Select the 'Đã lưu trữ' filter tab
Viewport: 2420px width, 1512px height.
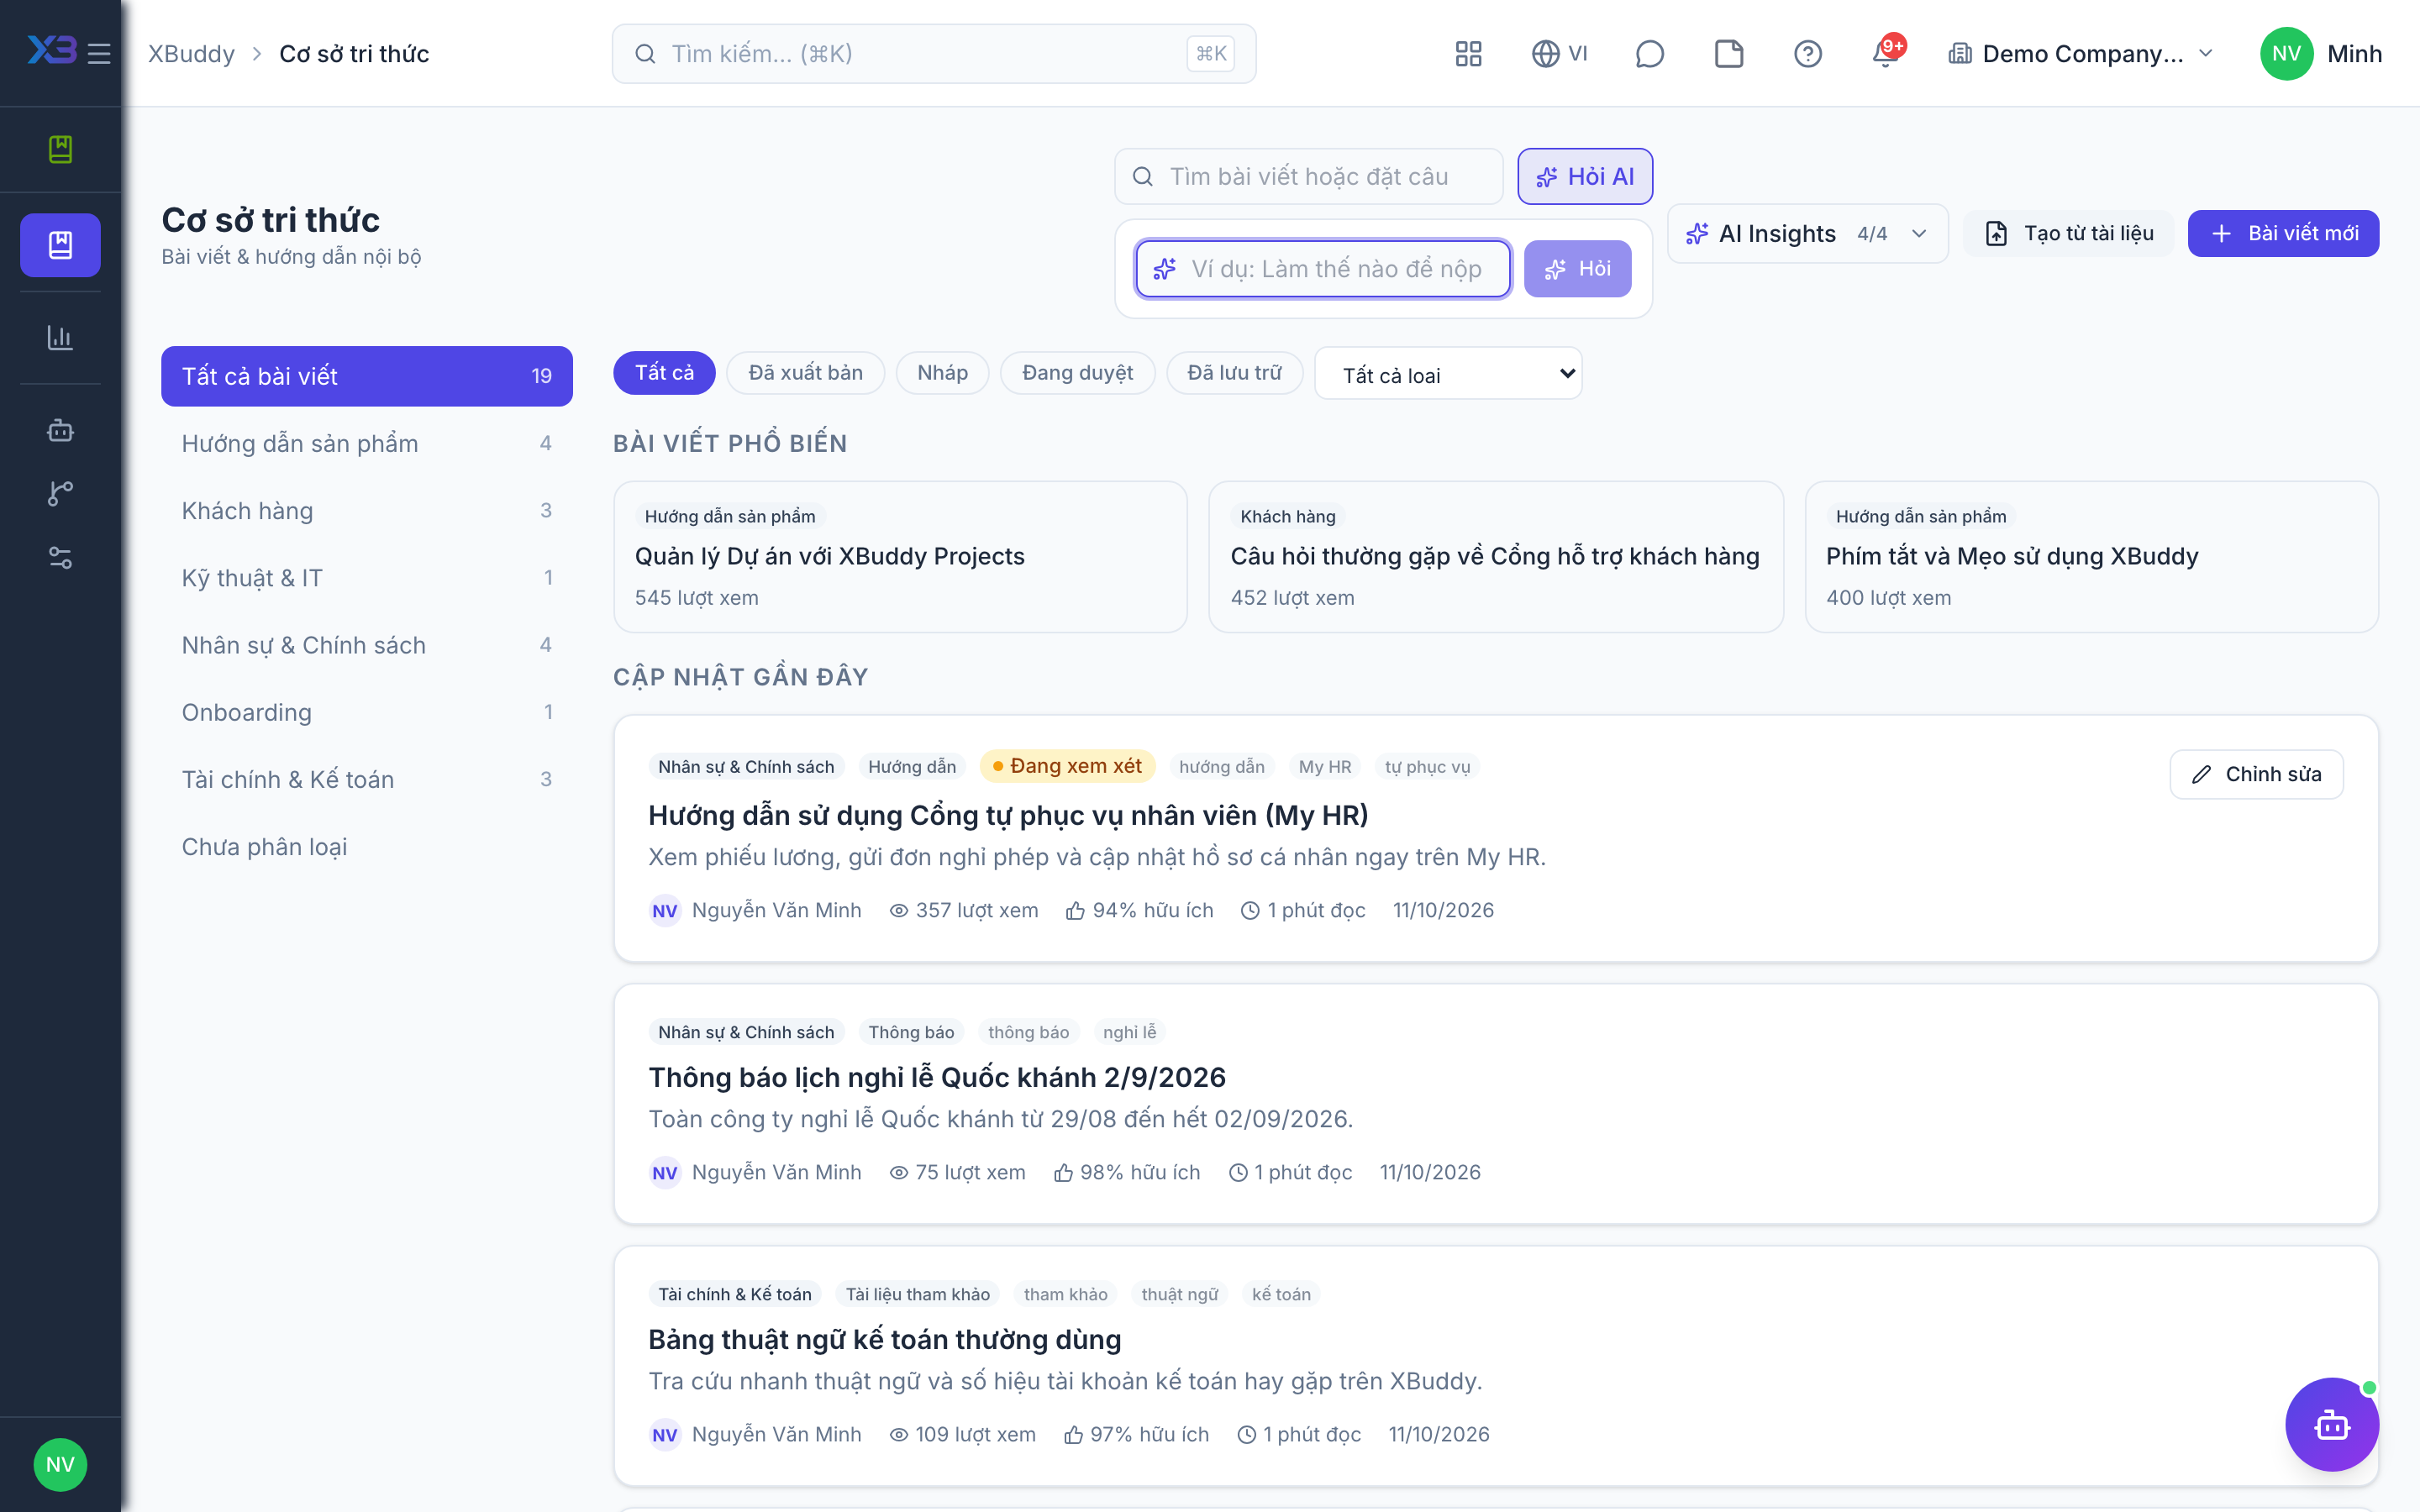tap(1234, 373)
